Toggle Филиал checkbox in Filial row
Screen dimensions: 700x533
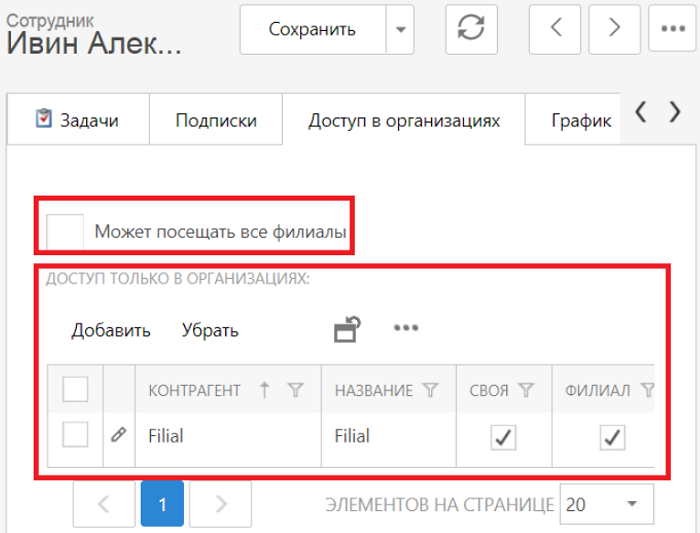coord(612,437)
